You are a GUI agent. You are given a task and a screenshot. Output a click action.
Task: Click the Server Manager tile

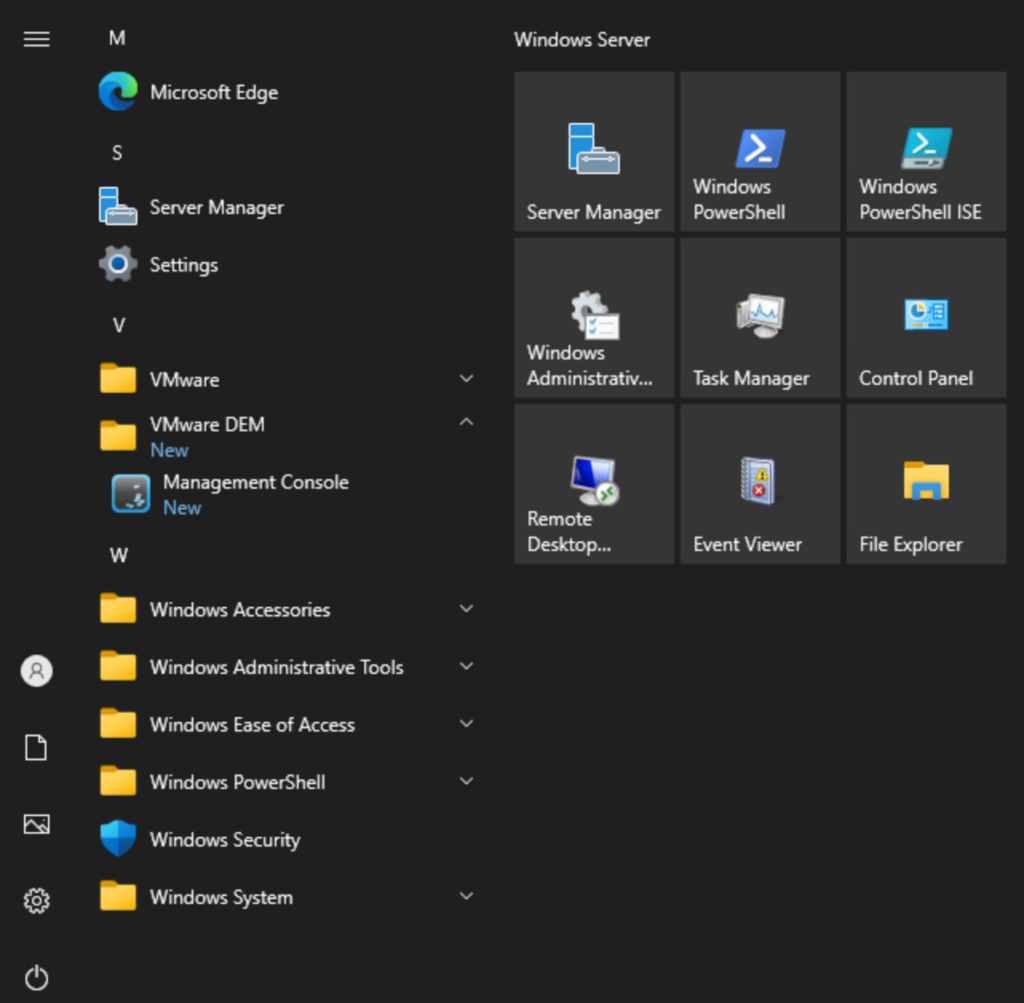click(594, 152)
